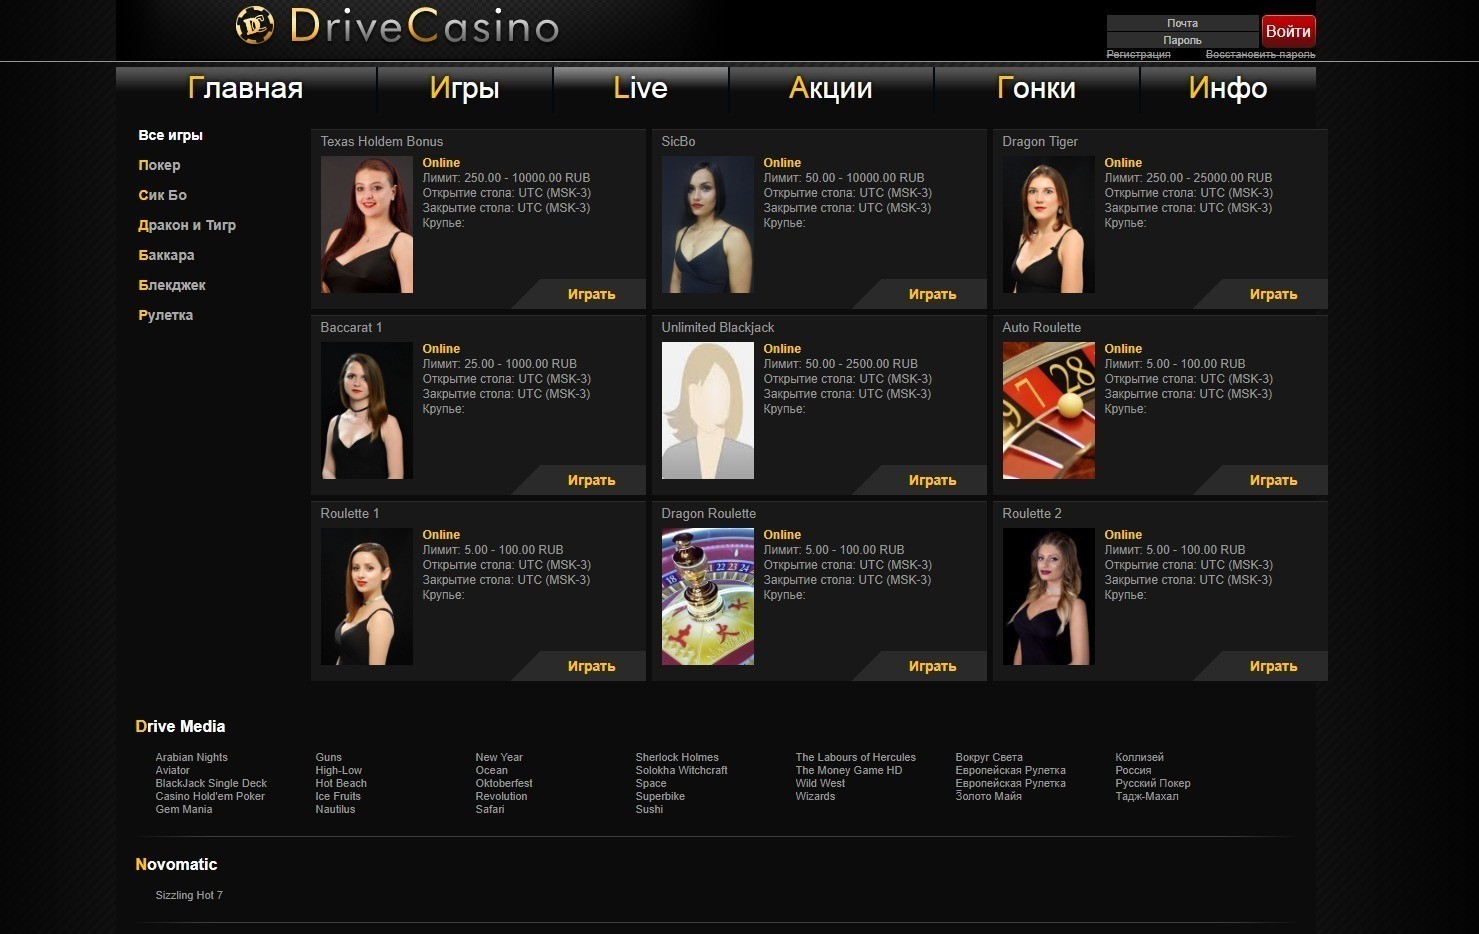Open the Вокруг Света link

click(x=989, y=757)
